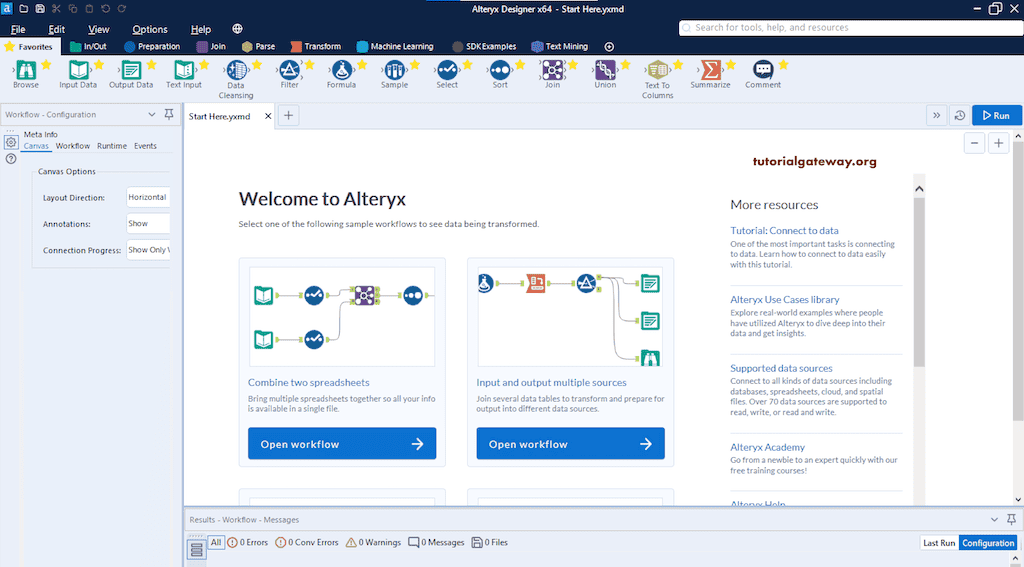Open the Options menu

pos(150,29)
